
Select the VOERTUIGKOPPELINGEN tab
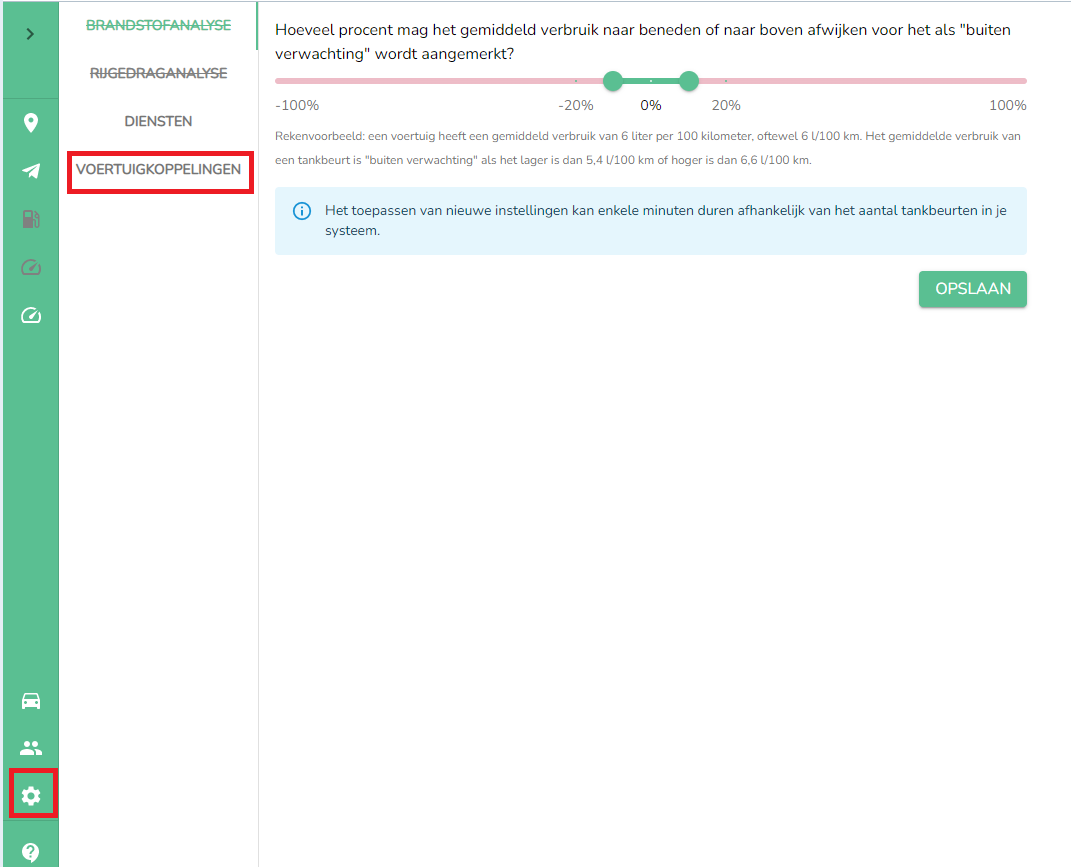click(x=158, y=169)
